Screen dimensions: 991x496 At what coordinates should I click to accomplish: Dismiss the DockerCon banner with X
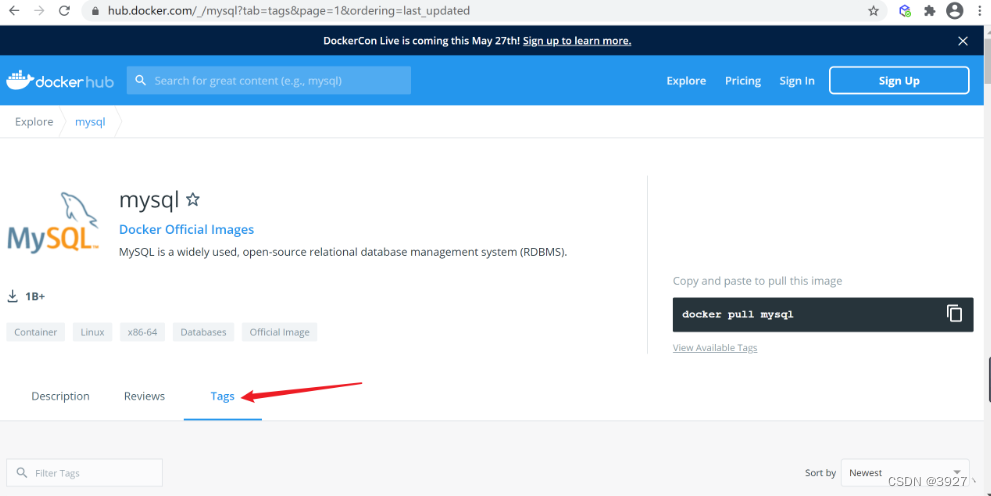point(963,41)
